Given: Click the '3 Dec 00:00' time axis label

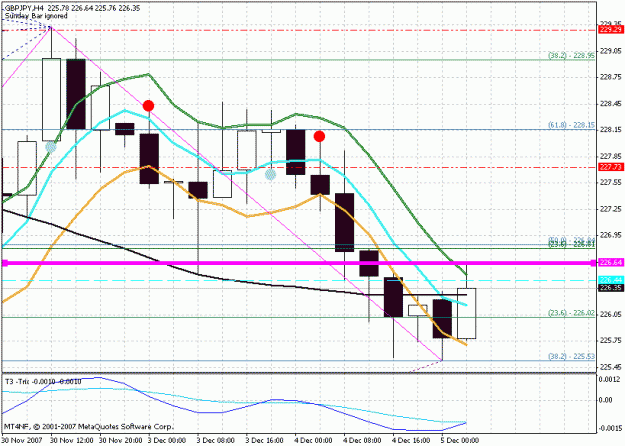Looking at the screenshot, I should click(168, 440).
